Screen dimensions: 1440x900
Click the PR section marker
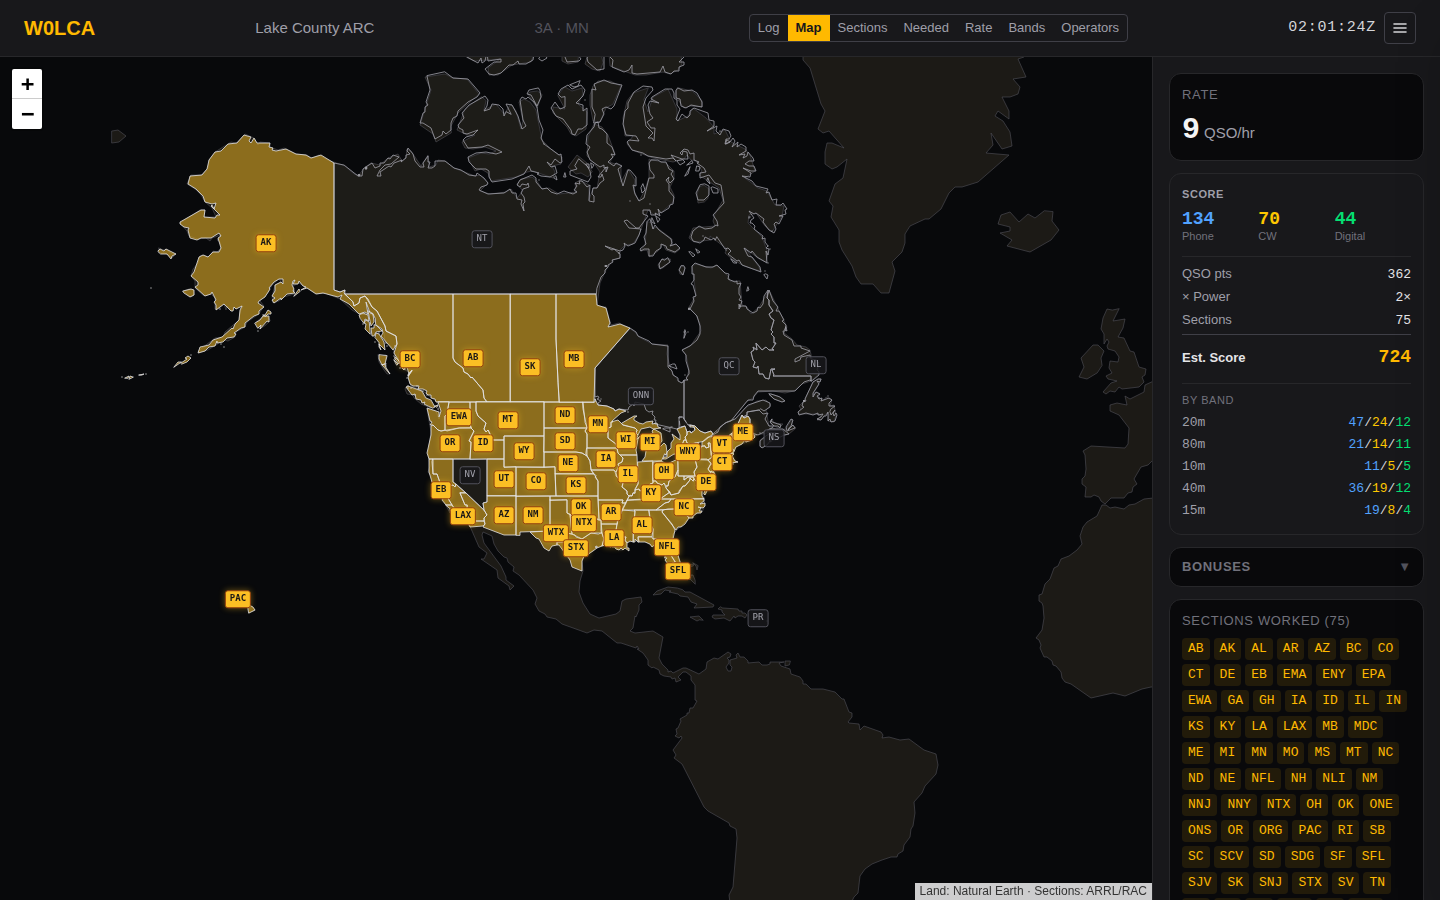point(758,617)
